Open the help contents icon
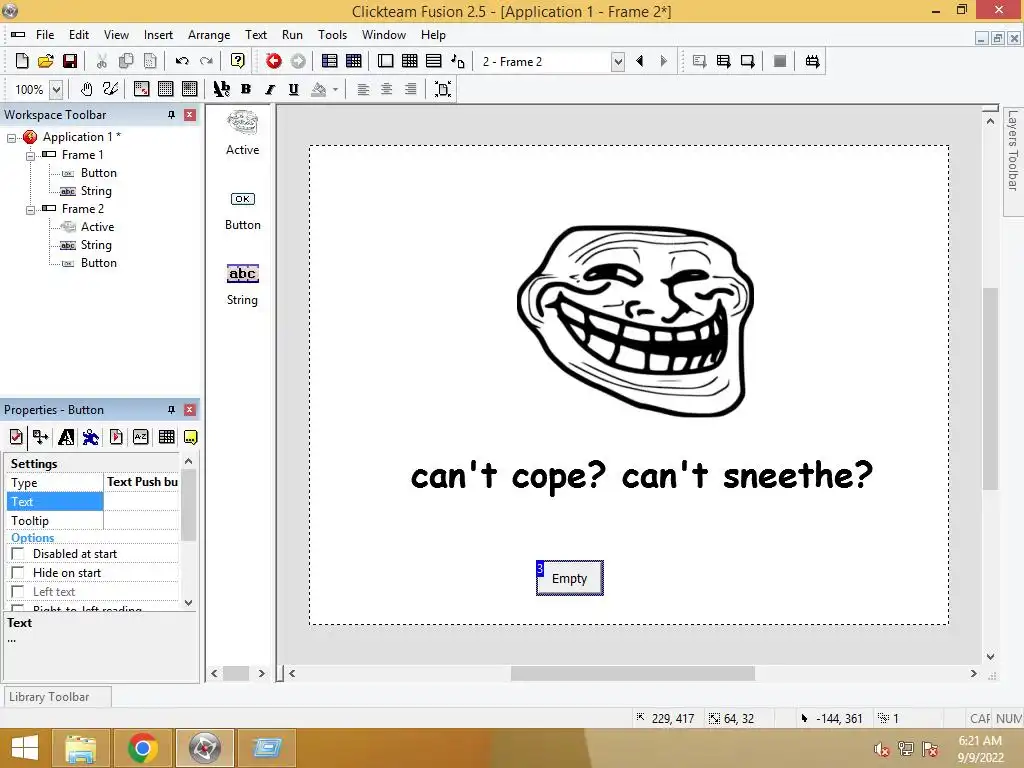This screenshot has width=1024, height=768. coord(238,61)
